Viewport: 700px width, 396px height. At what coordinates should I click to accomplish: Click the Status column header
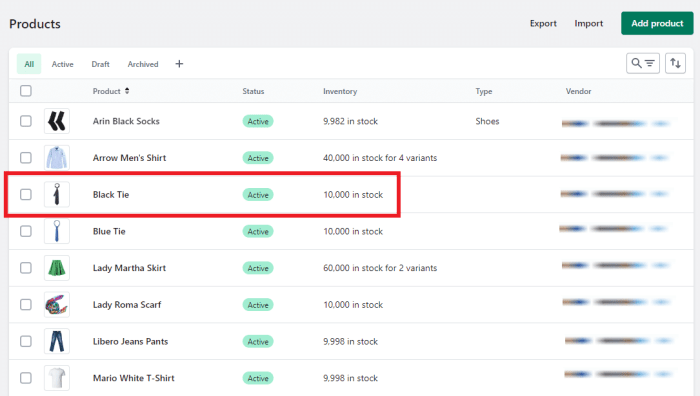tap(253, 91)
